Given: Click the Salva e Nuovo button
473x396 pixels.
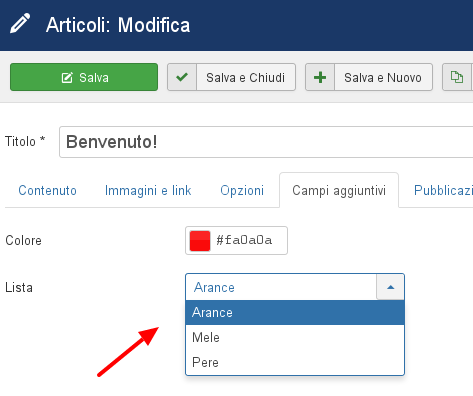Looking at the screenshot, I should click(369, 77).
